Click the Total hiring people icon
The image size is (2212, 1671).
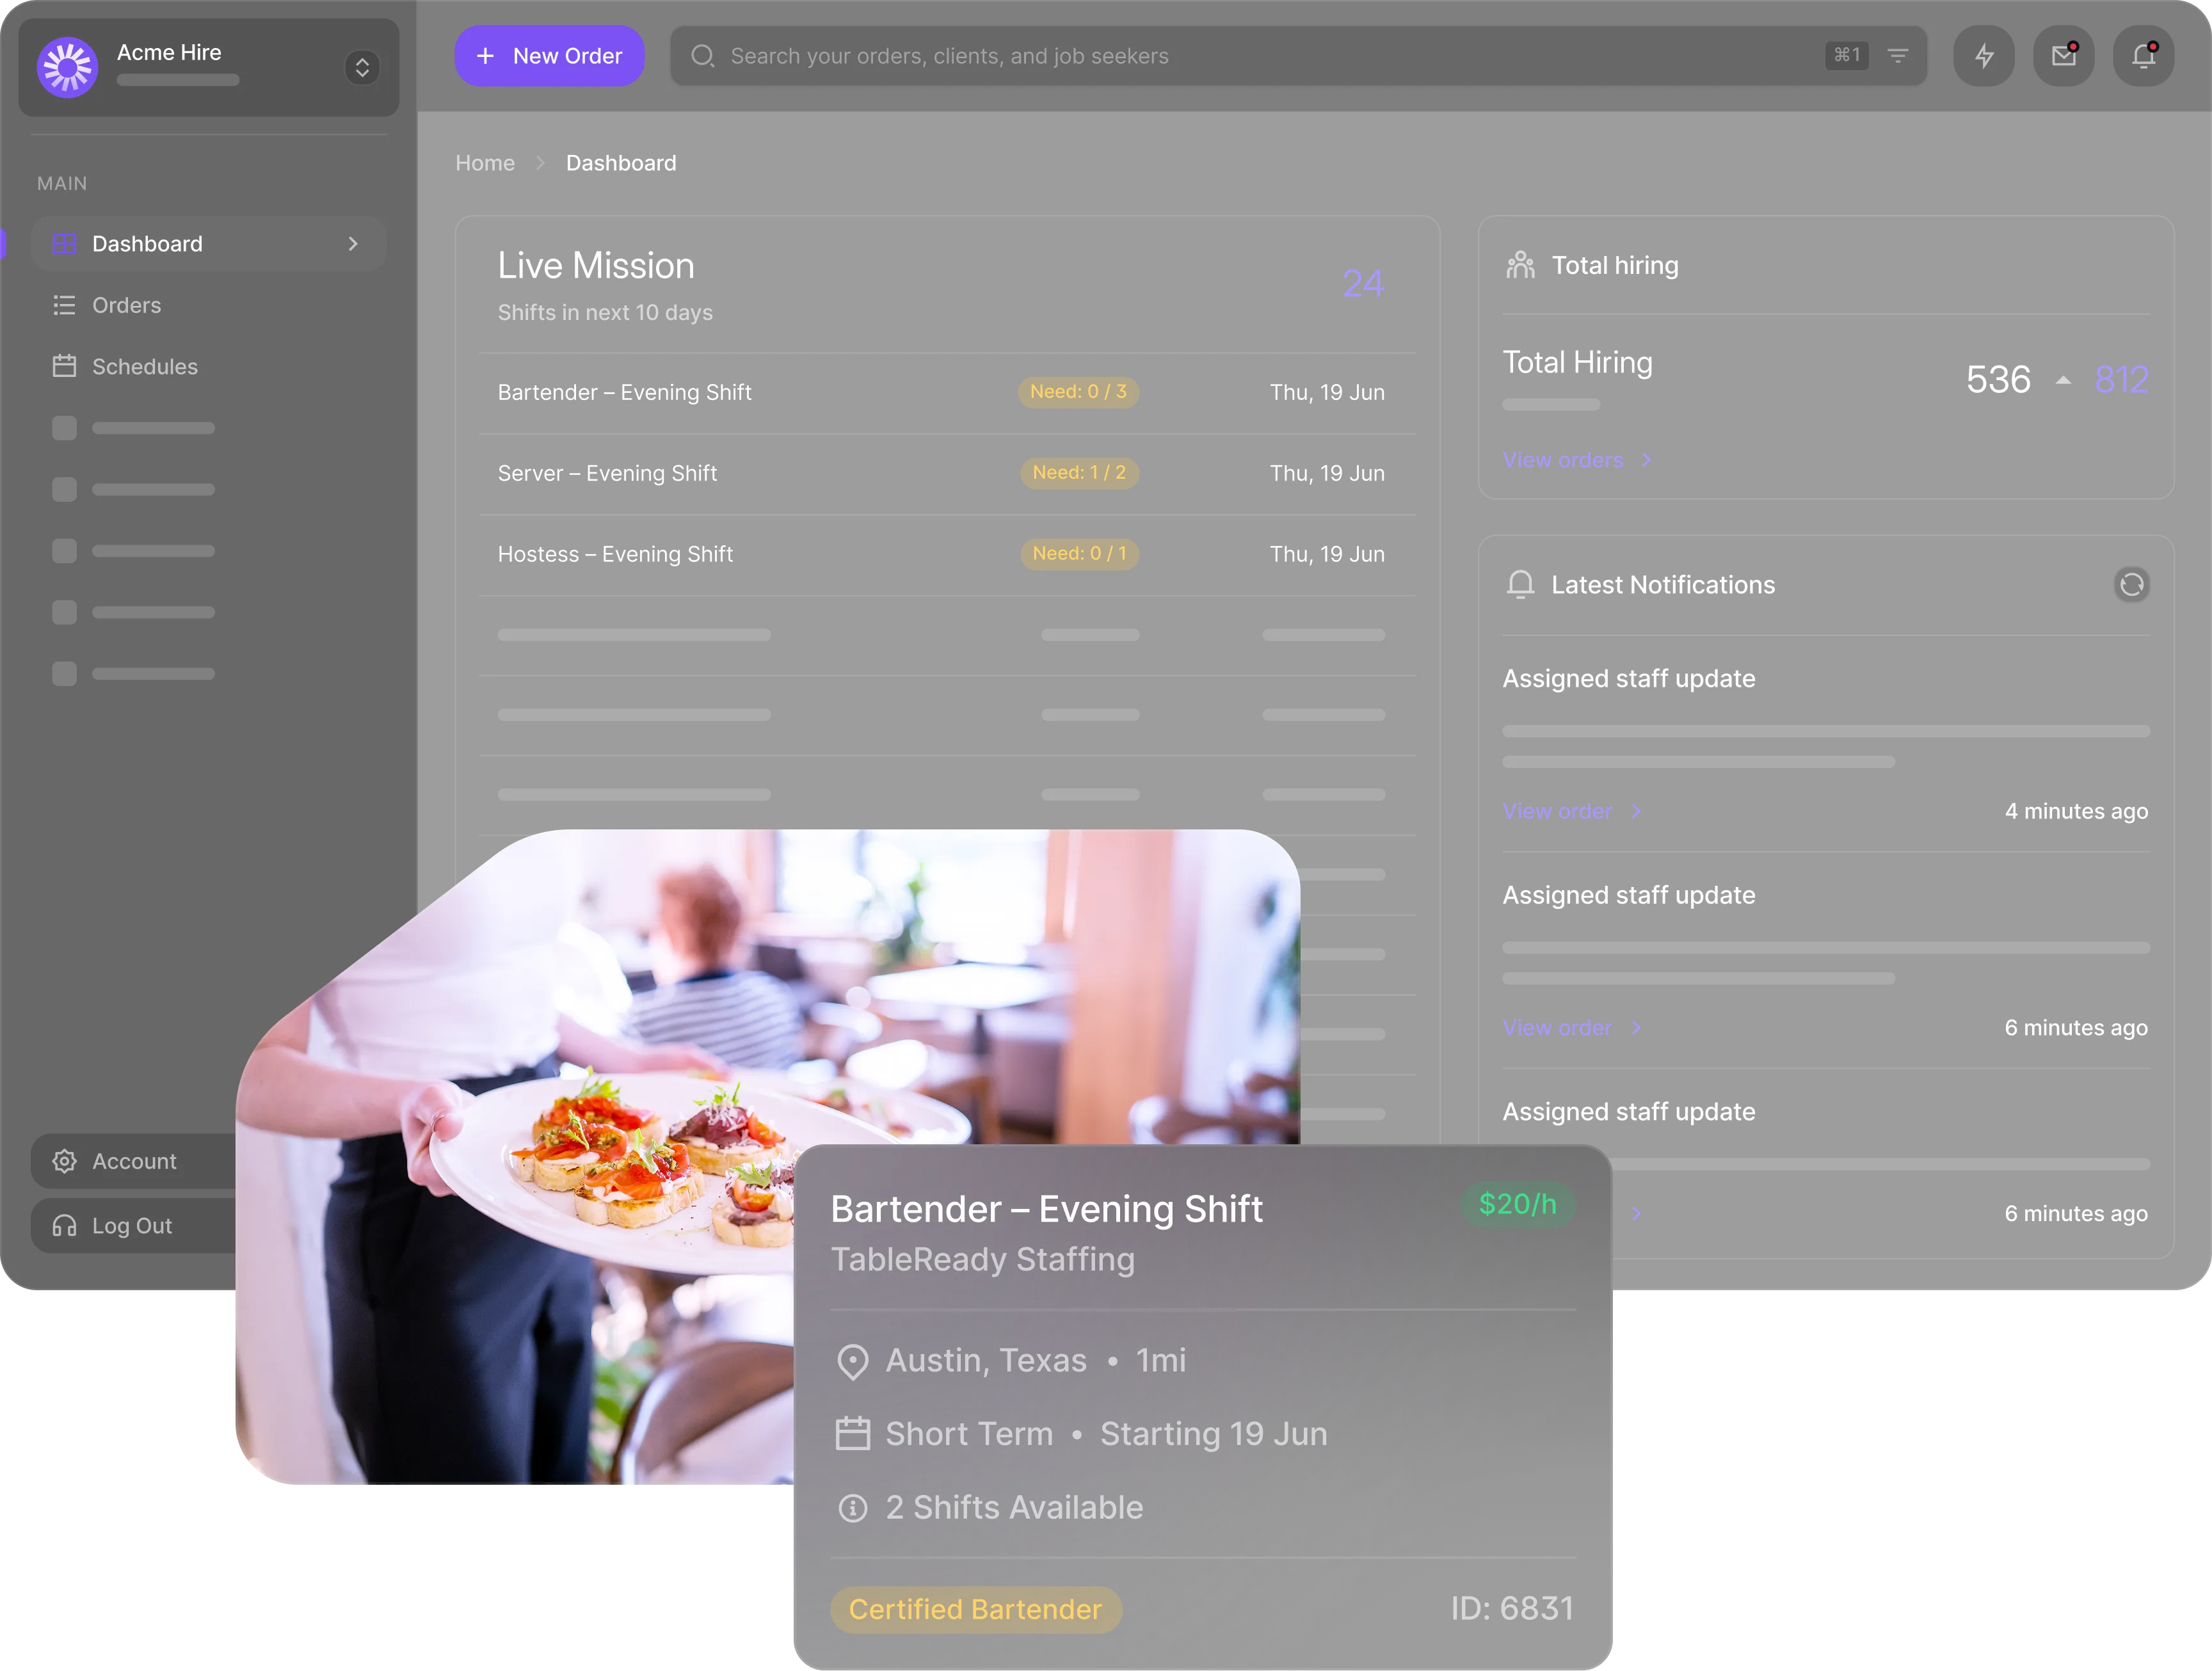point(1520,265)
